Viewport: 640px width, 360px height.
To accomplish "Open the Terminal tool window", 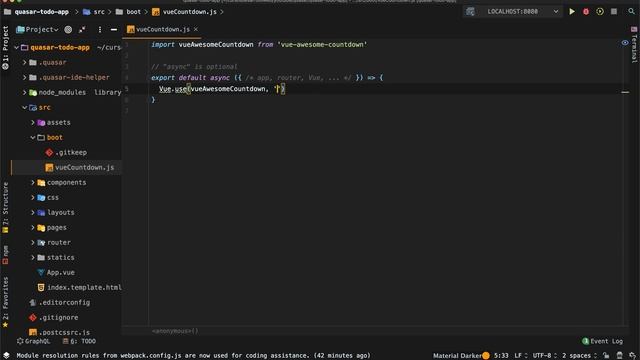I will [634, 45].
